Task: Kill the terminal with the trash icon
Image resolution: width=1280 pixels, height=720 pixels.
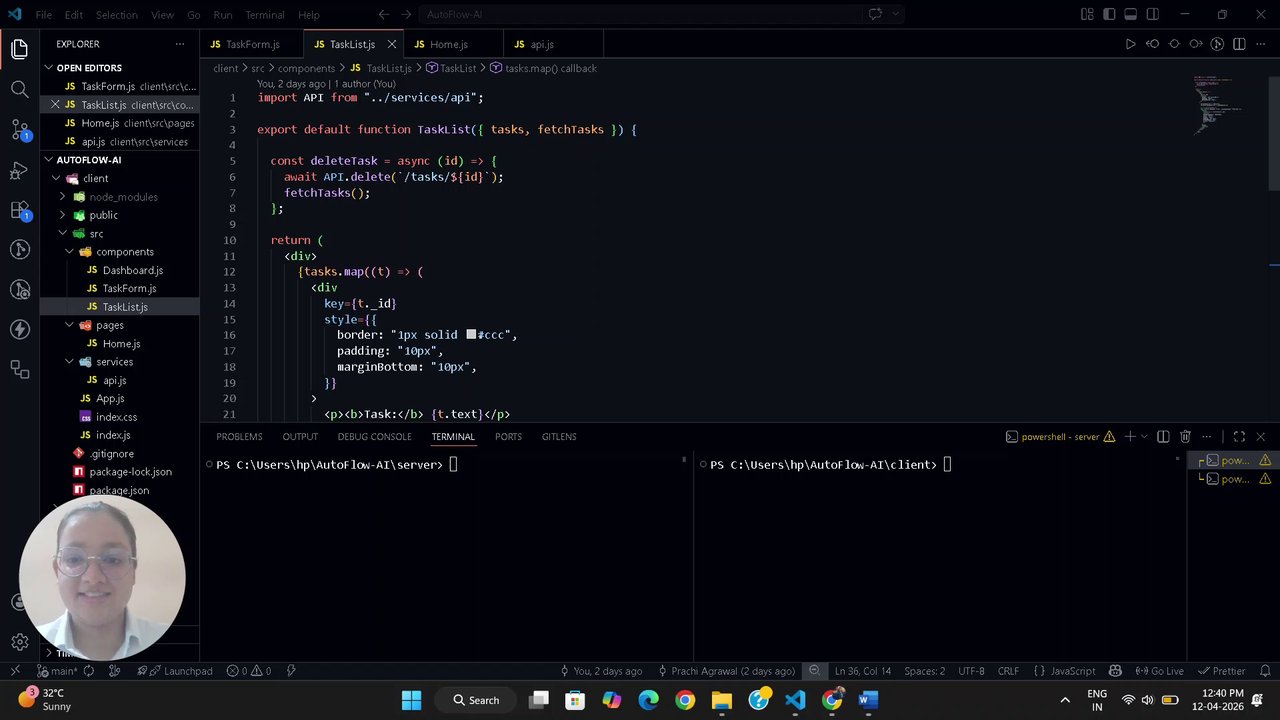Action: pyautogui.click(x=1185, y=437)
